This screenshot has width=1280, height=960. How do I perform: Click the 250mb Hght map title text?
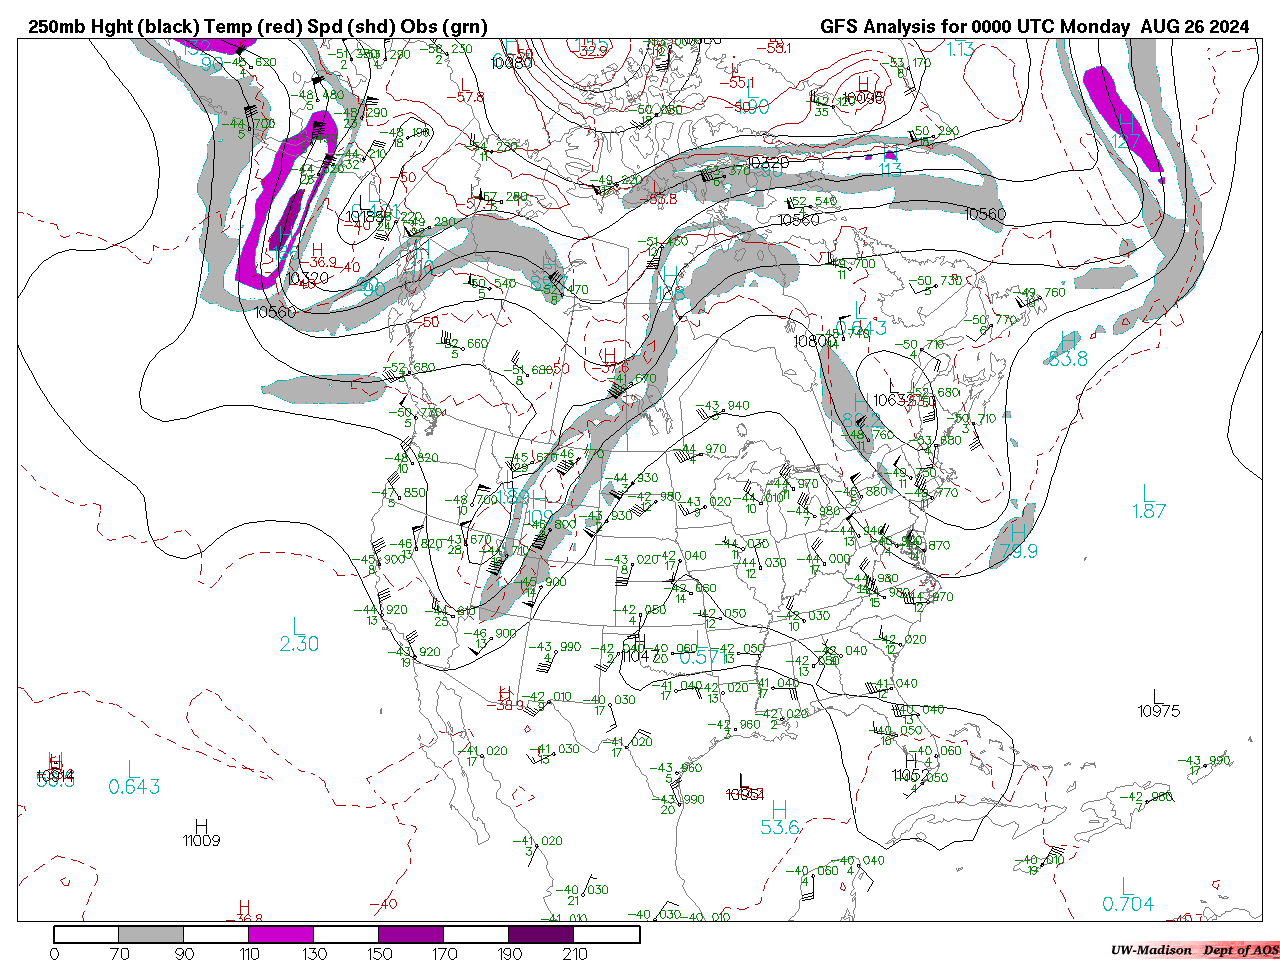(257, 27)
